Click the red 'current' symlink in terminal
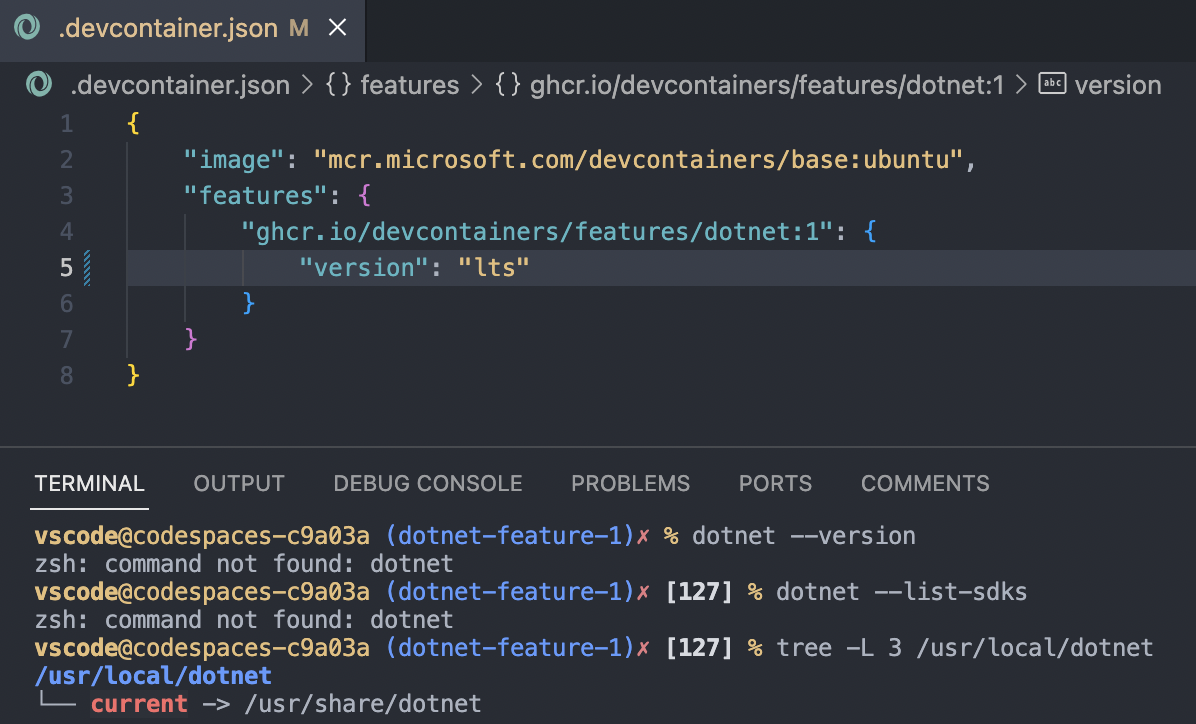 click(139, 703)
